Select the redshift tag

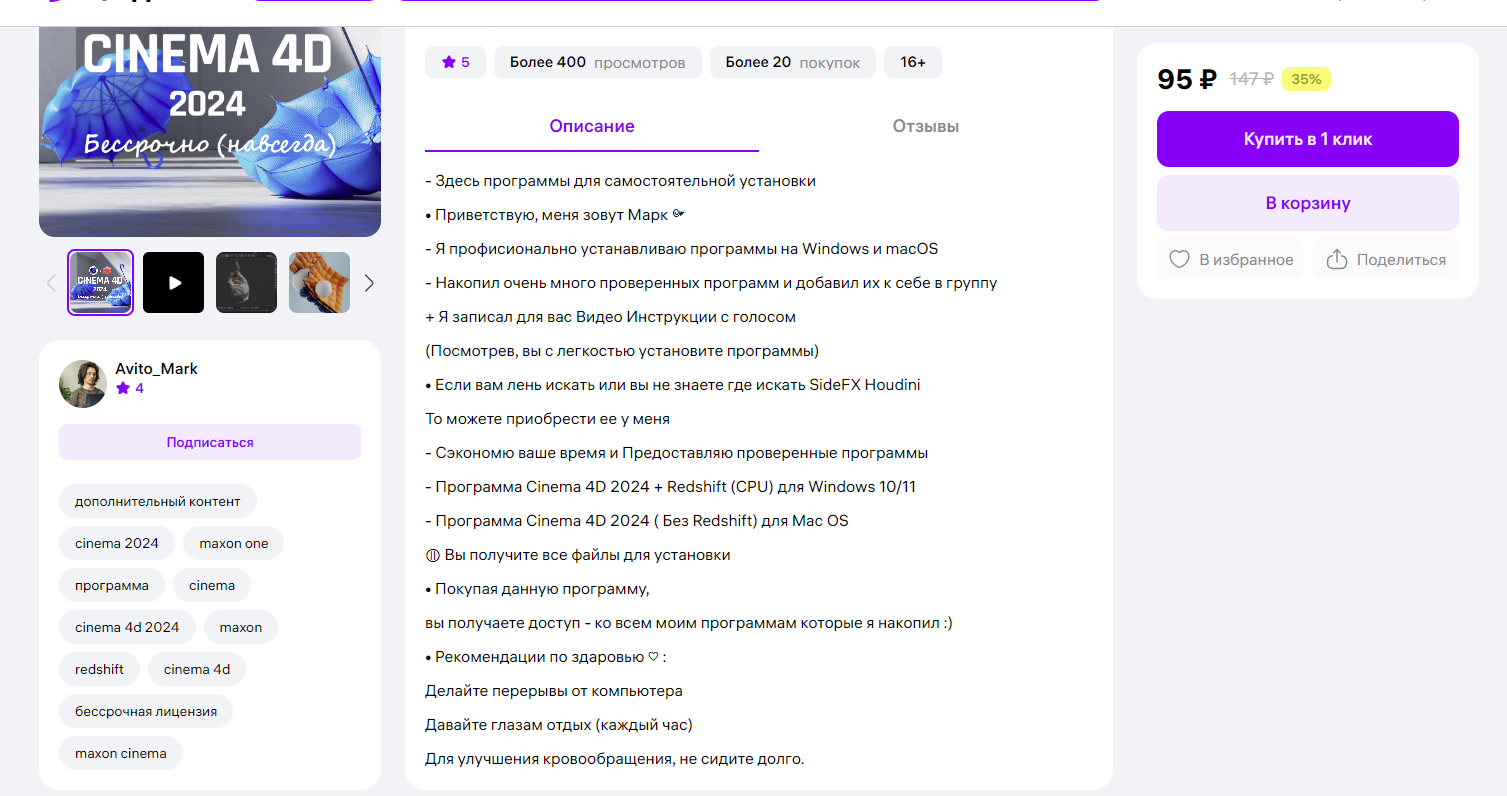click(x=99, y=670)
